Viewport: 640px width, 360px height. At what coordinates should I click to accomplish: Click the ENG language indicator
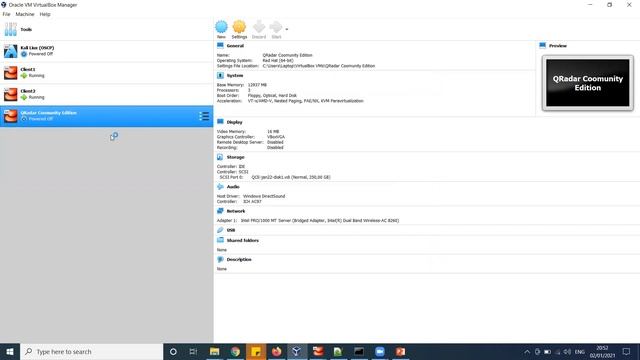[580, 352]
